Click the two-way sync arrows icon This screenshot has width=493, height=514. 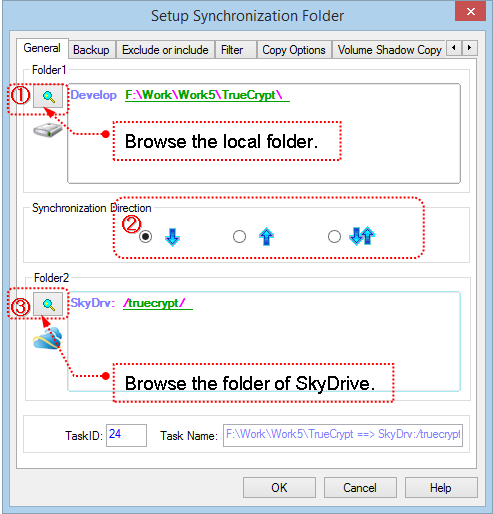(362, 236)
